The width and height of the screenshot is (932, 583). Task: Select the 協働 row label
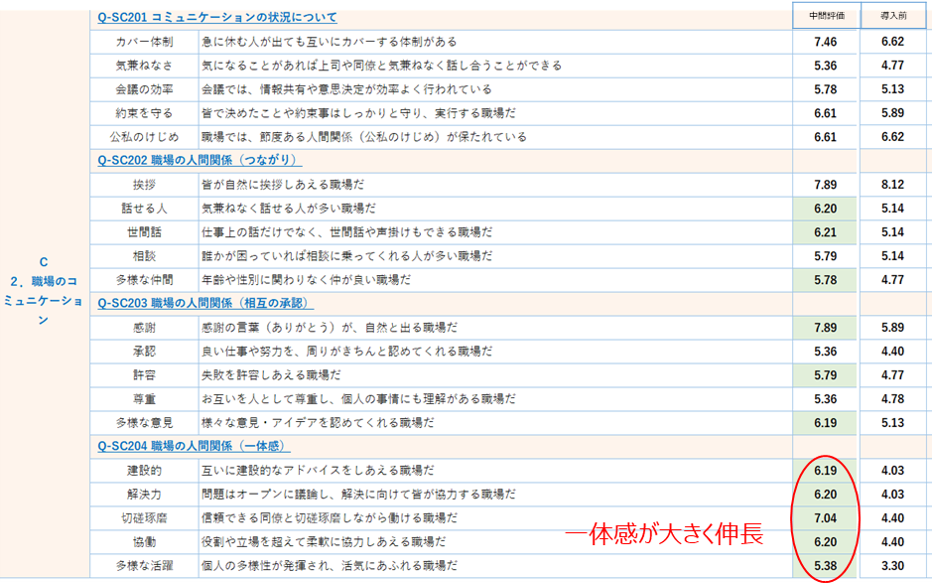144,542
